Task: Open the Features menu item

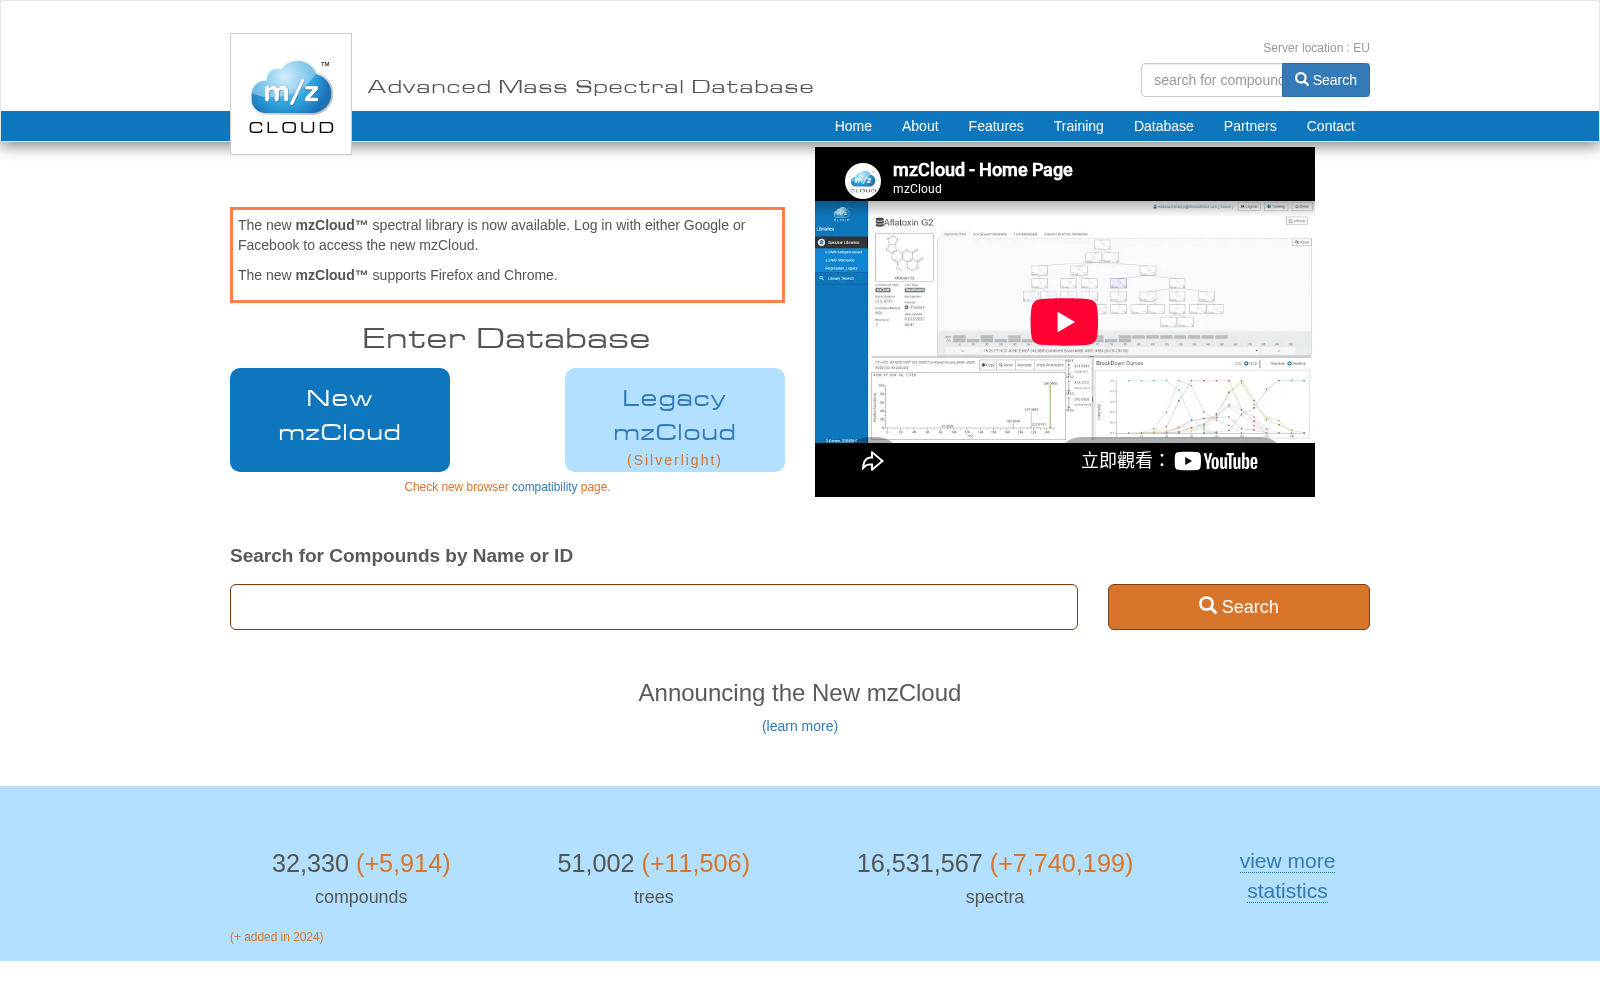Action: coord(996,126)
